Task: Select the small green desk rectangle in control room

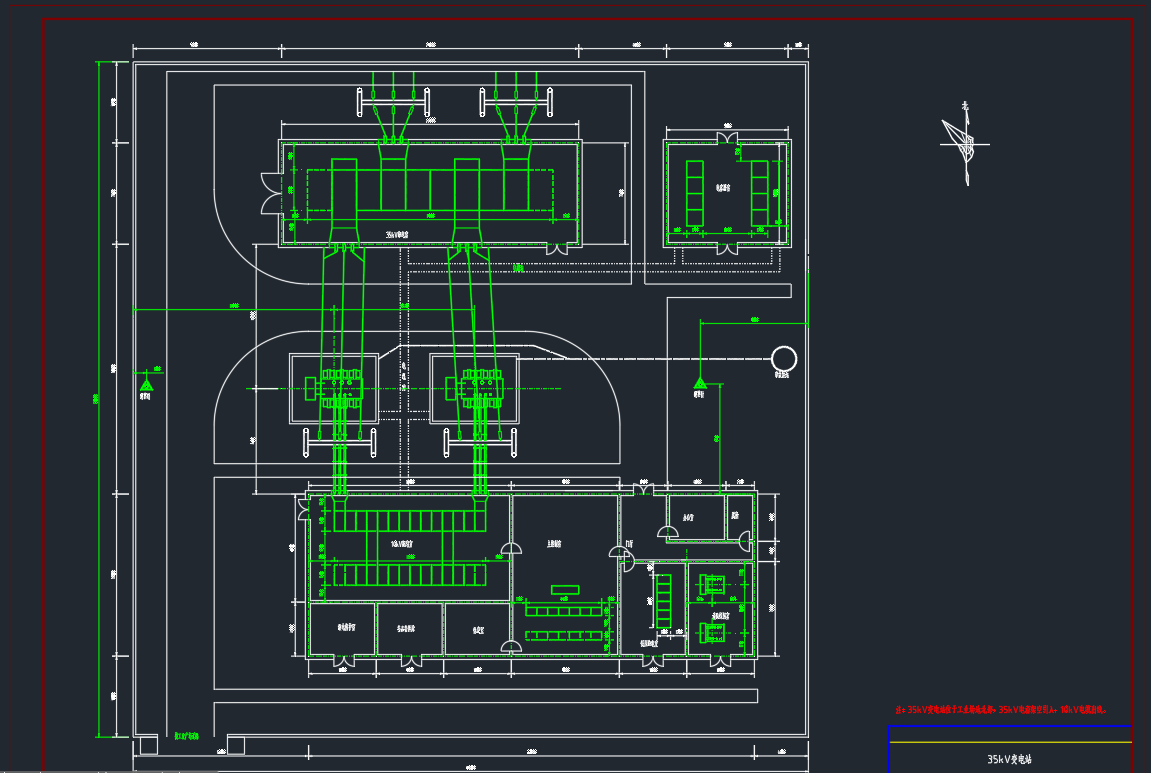Action: tap(565, 588)
